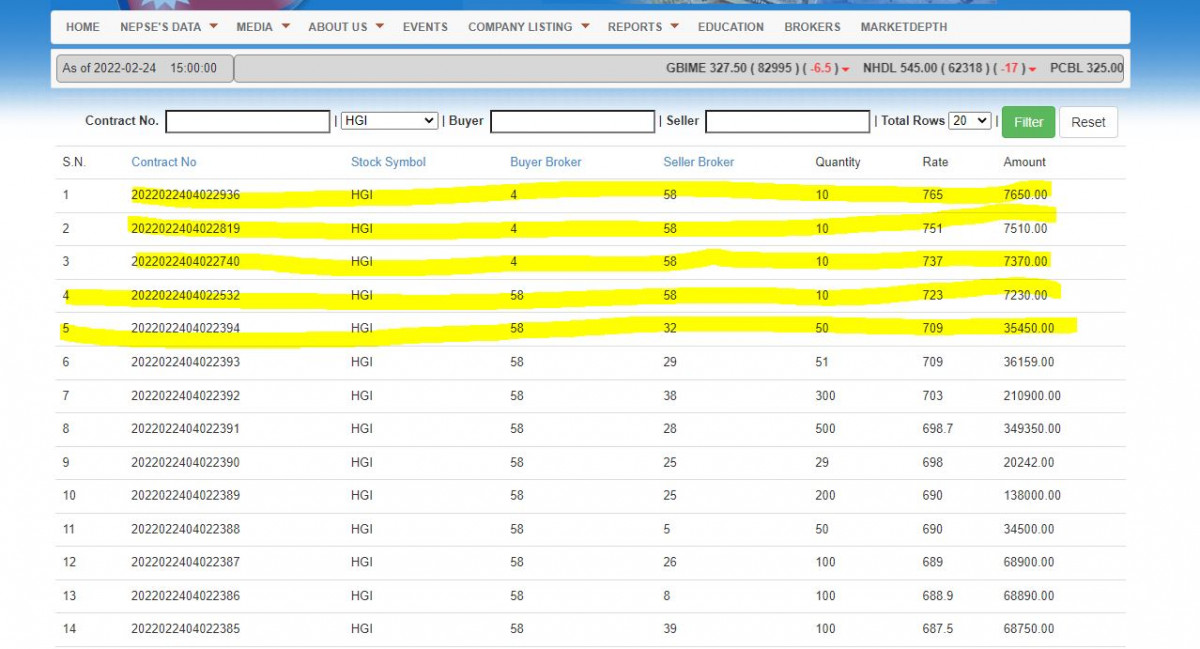Open the HOME menu item

pyautogui.click(x=83, y=27)
